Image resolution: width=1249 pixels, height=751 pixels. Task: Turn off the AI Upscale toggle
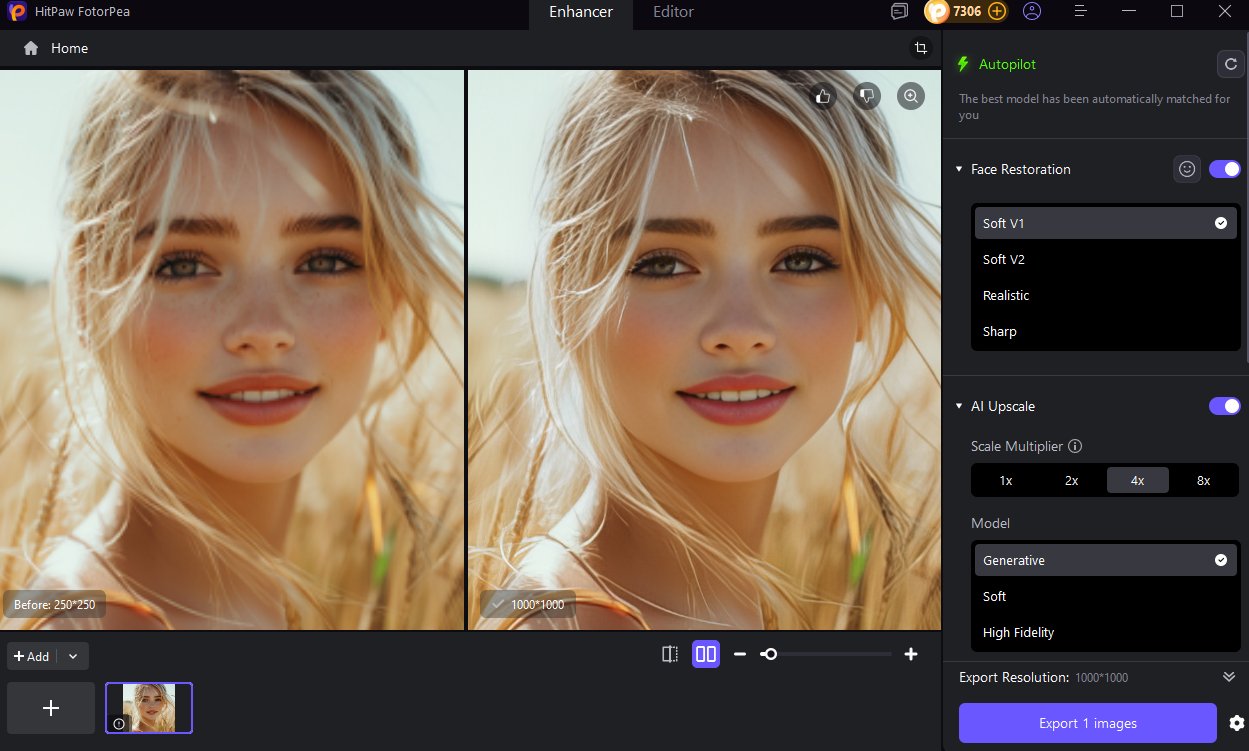coord(1224,406)
